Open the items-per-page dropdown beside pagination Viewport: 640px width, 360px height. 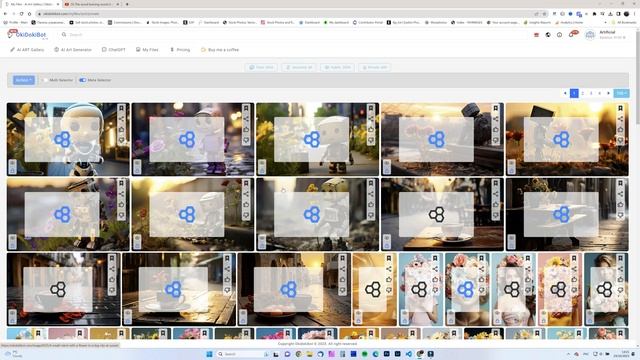(x=621, y=93)
